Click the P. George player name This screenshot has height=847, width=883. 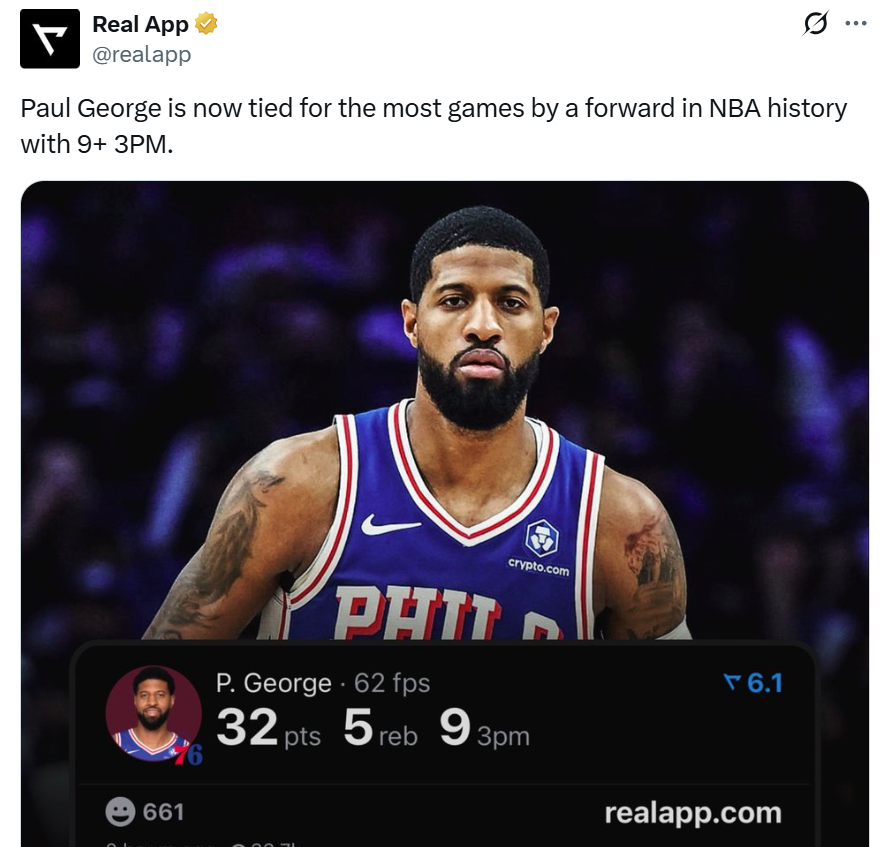tap(273, 683)
